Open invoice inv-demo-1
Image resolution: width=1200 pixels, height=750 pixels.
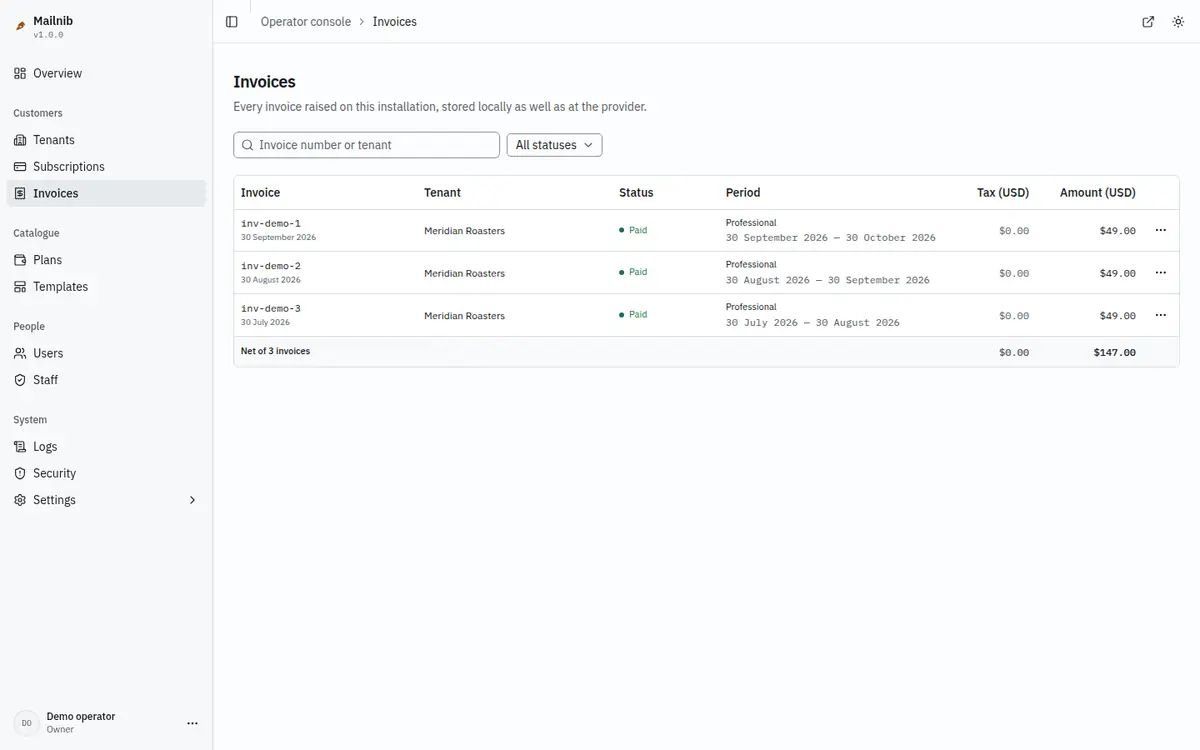(271, 223)
